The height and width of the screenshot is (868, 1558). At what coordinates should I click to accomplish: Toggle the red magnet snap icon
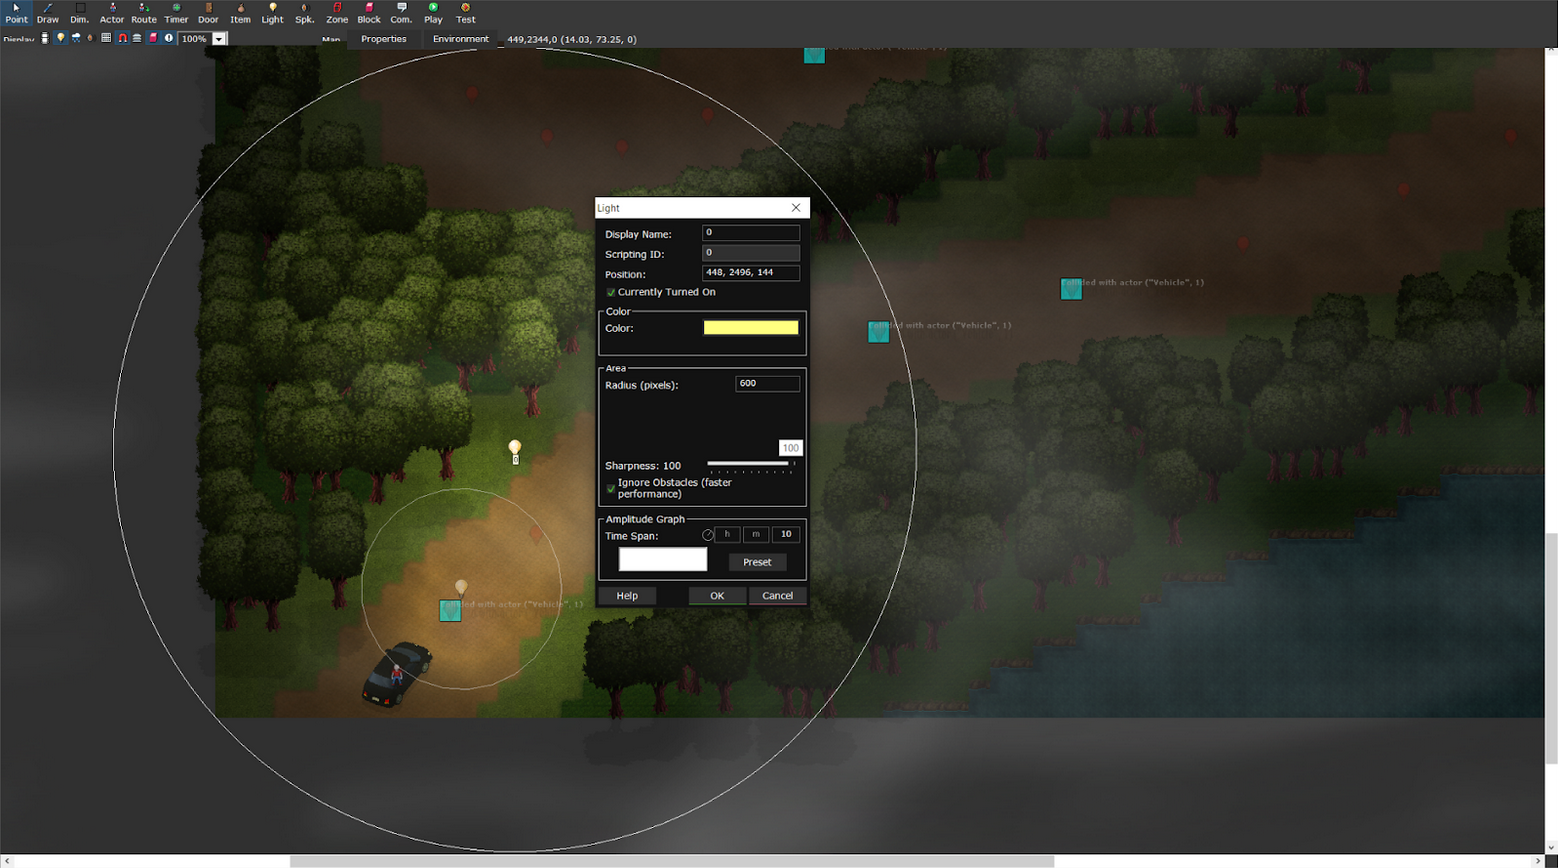click(x=122, y=38)
